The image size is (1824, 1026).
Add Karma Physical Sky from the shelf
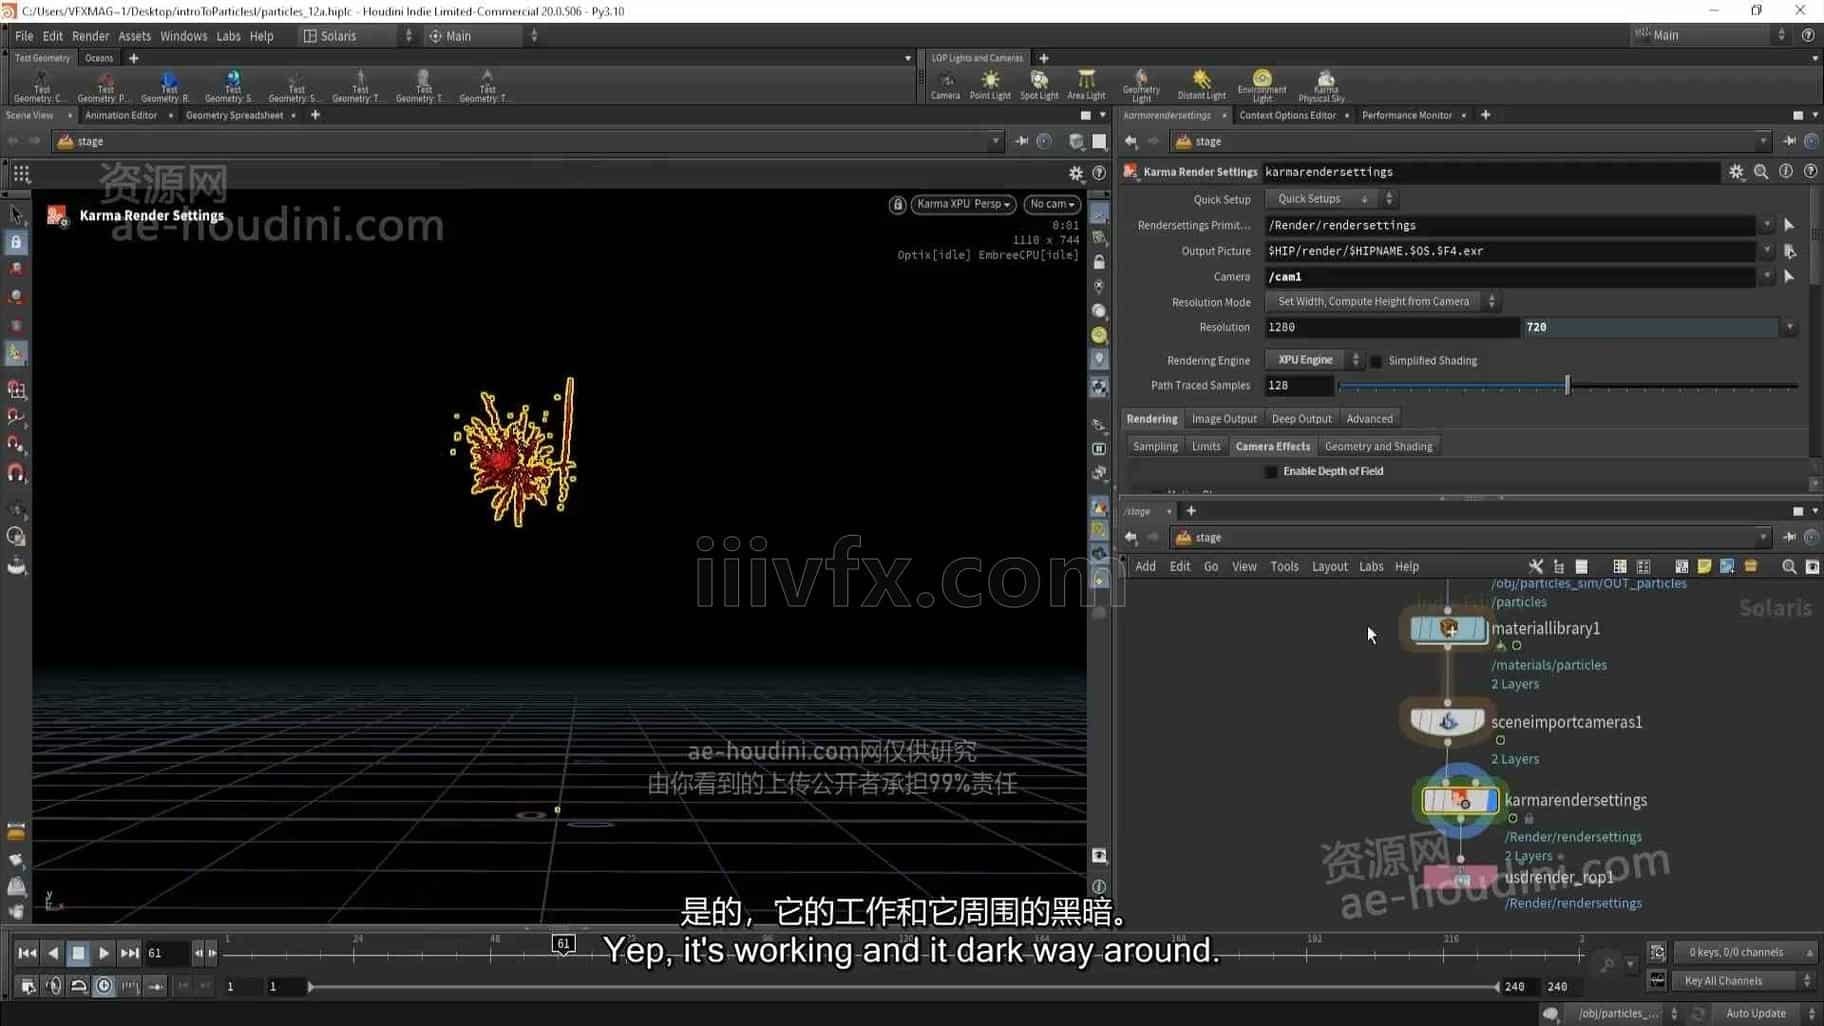(x=1322, y=85)
